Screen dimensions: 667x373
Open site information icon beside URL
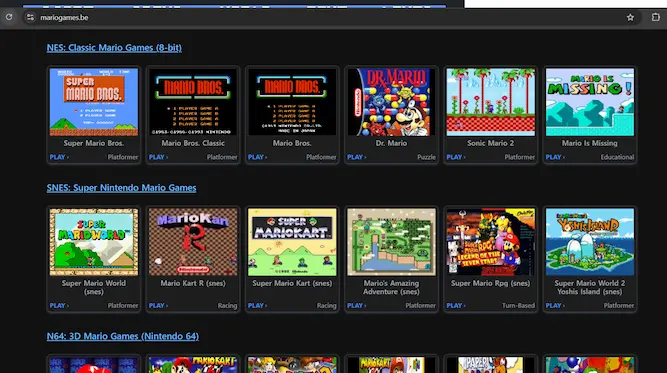click(x=30, y=17)
